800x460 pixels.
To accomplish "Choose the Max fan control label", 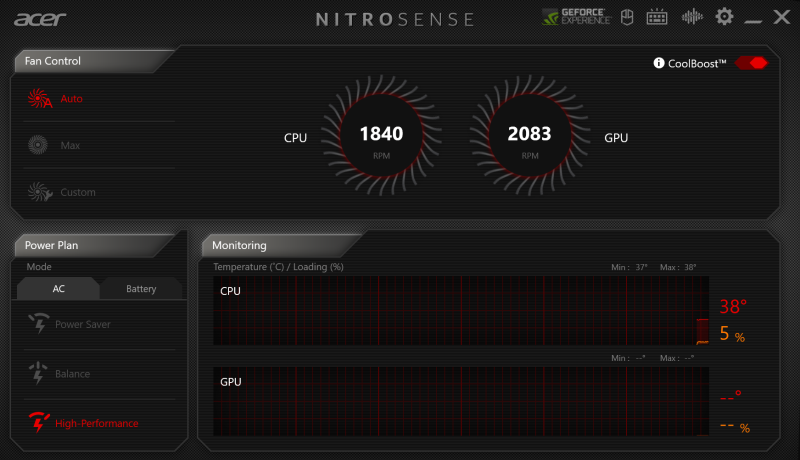I will coord(70,145).
